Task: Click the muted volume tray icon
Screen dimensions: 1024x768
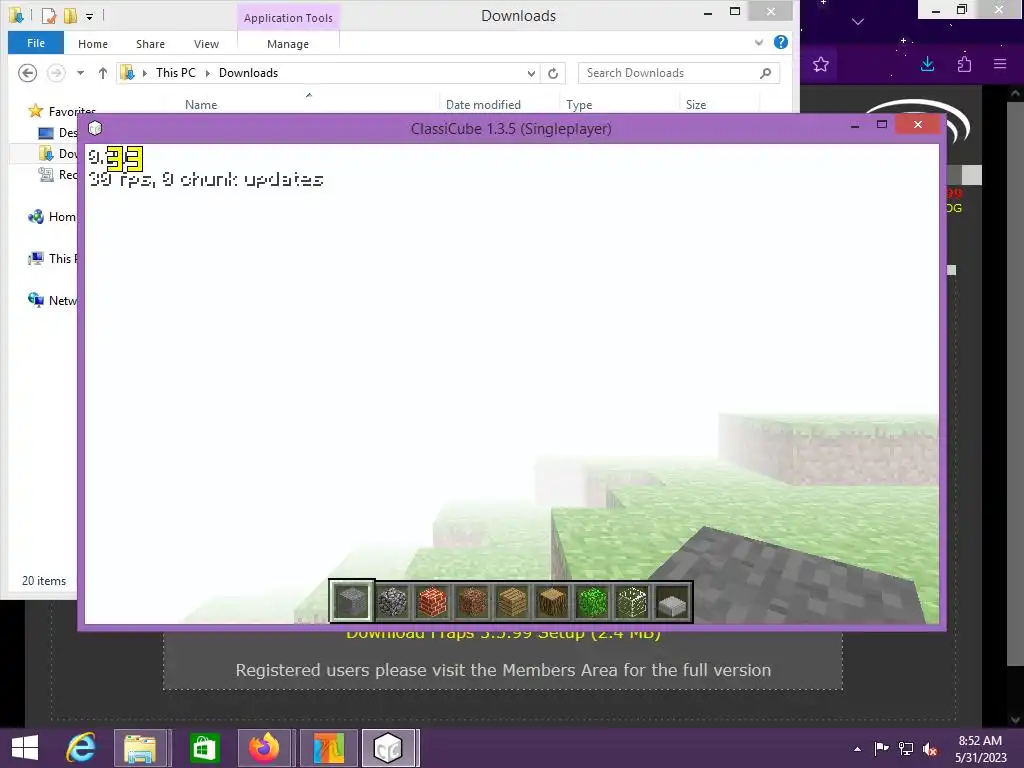Action: click(x=930, y=749)
